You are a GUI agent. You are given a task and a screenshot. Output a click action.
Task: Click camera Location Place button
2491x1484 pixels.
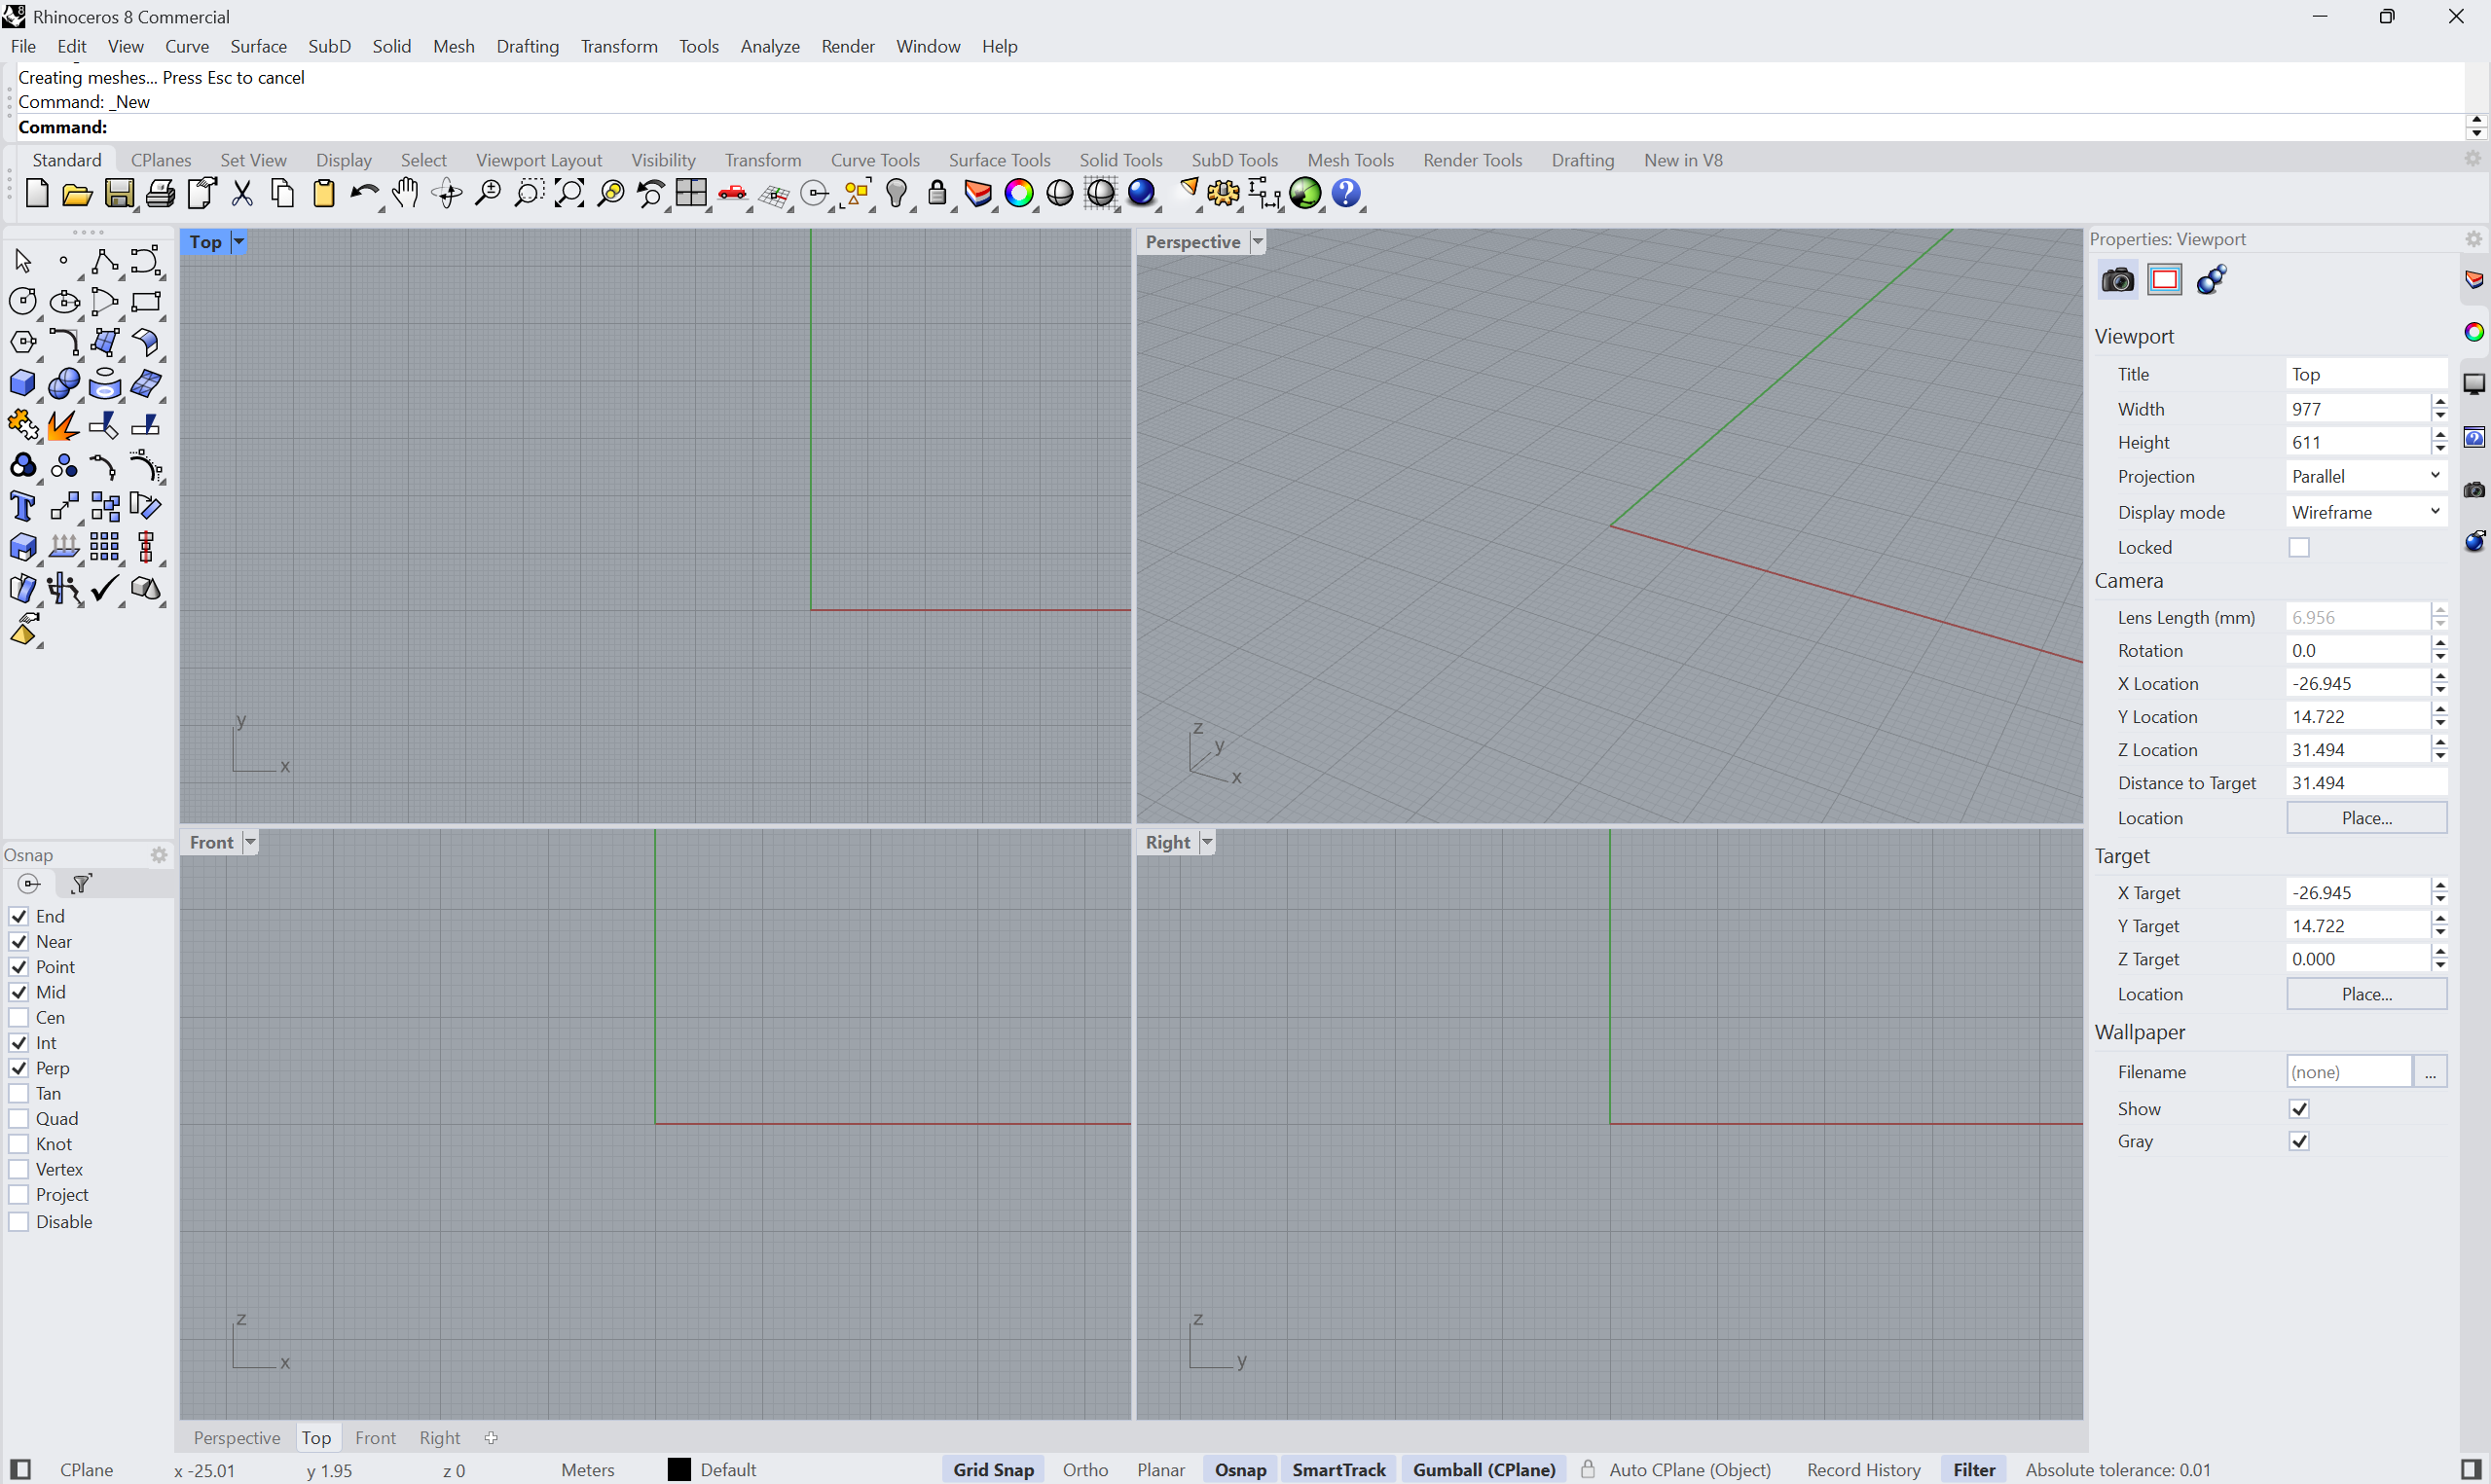pyautogui.click(x=2366, y=818)
